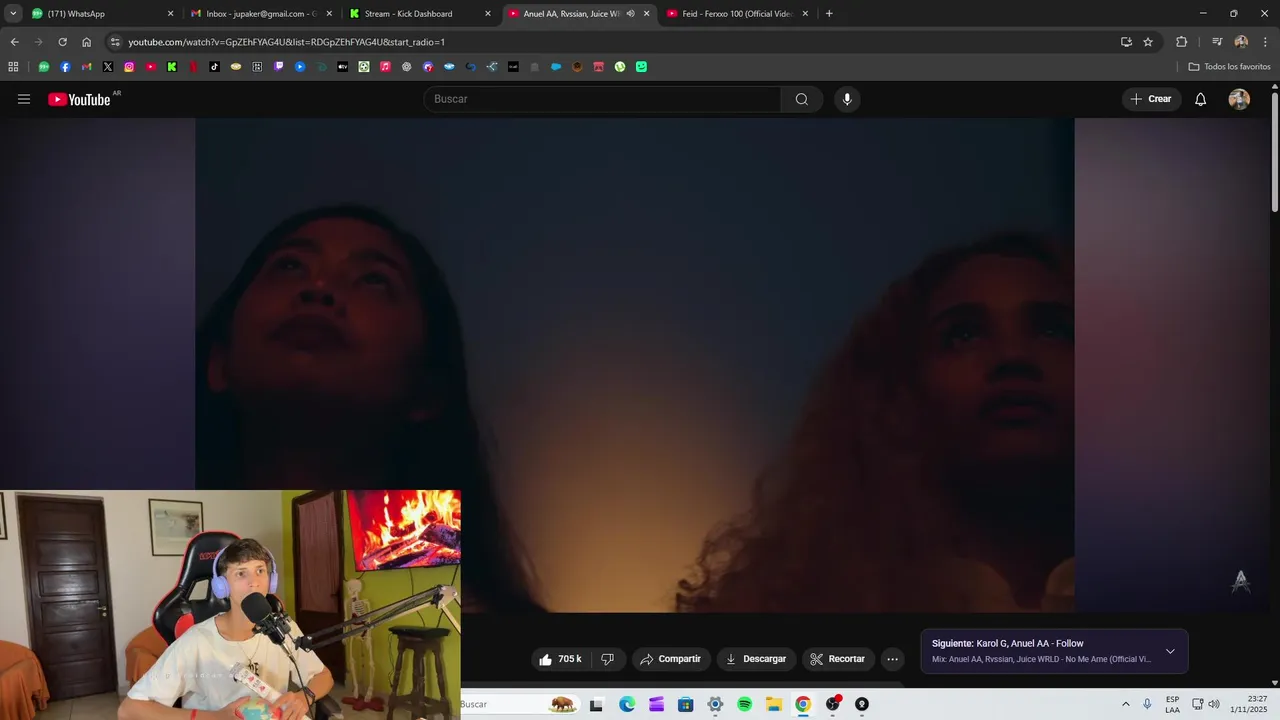
Task: Open the Twitch bookmark
Action: [x=279, y=67]
